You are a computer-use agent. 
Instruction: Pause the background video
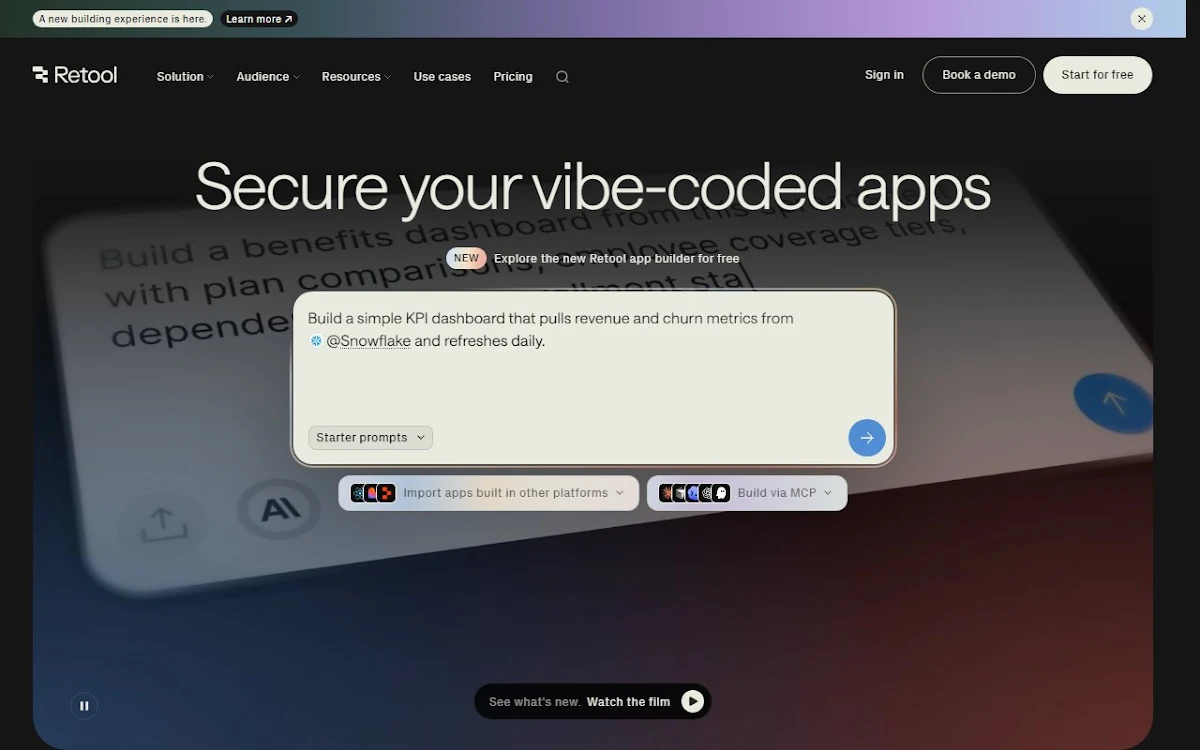pos(84,706)
